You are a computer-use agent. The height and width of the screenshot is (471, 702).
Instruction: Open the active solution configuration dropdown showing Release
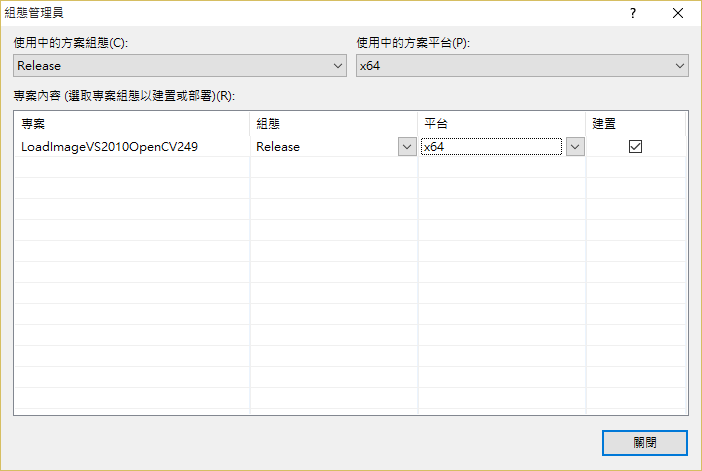tap(180, 66)
